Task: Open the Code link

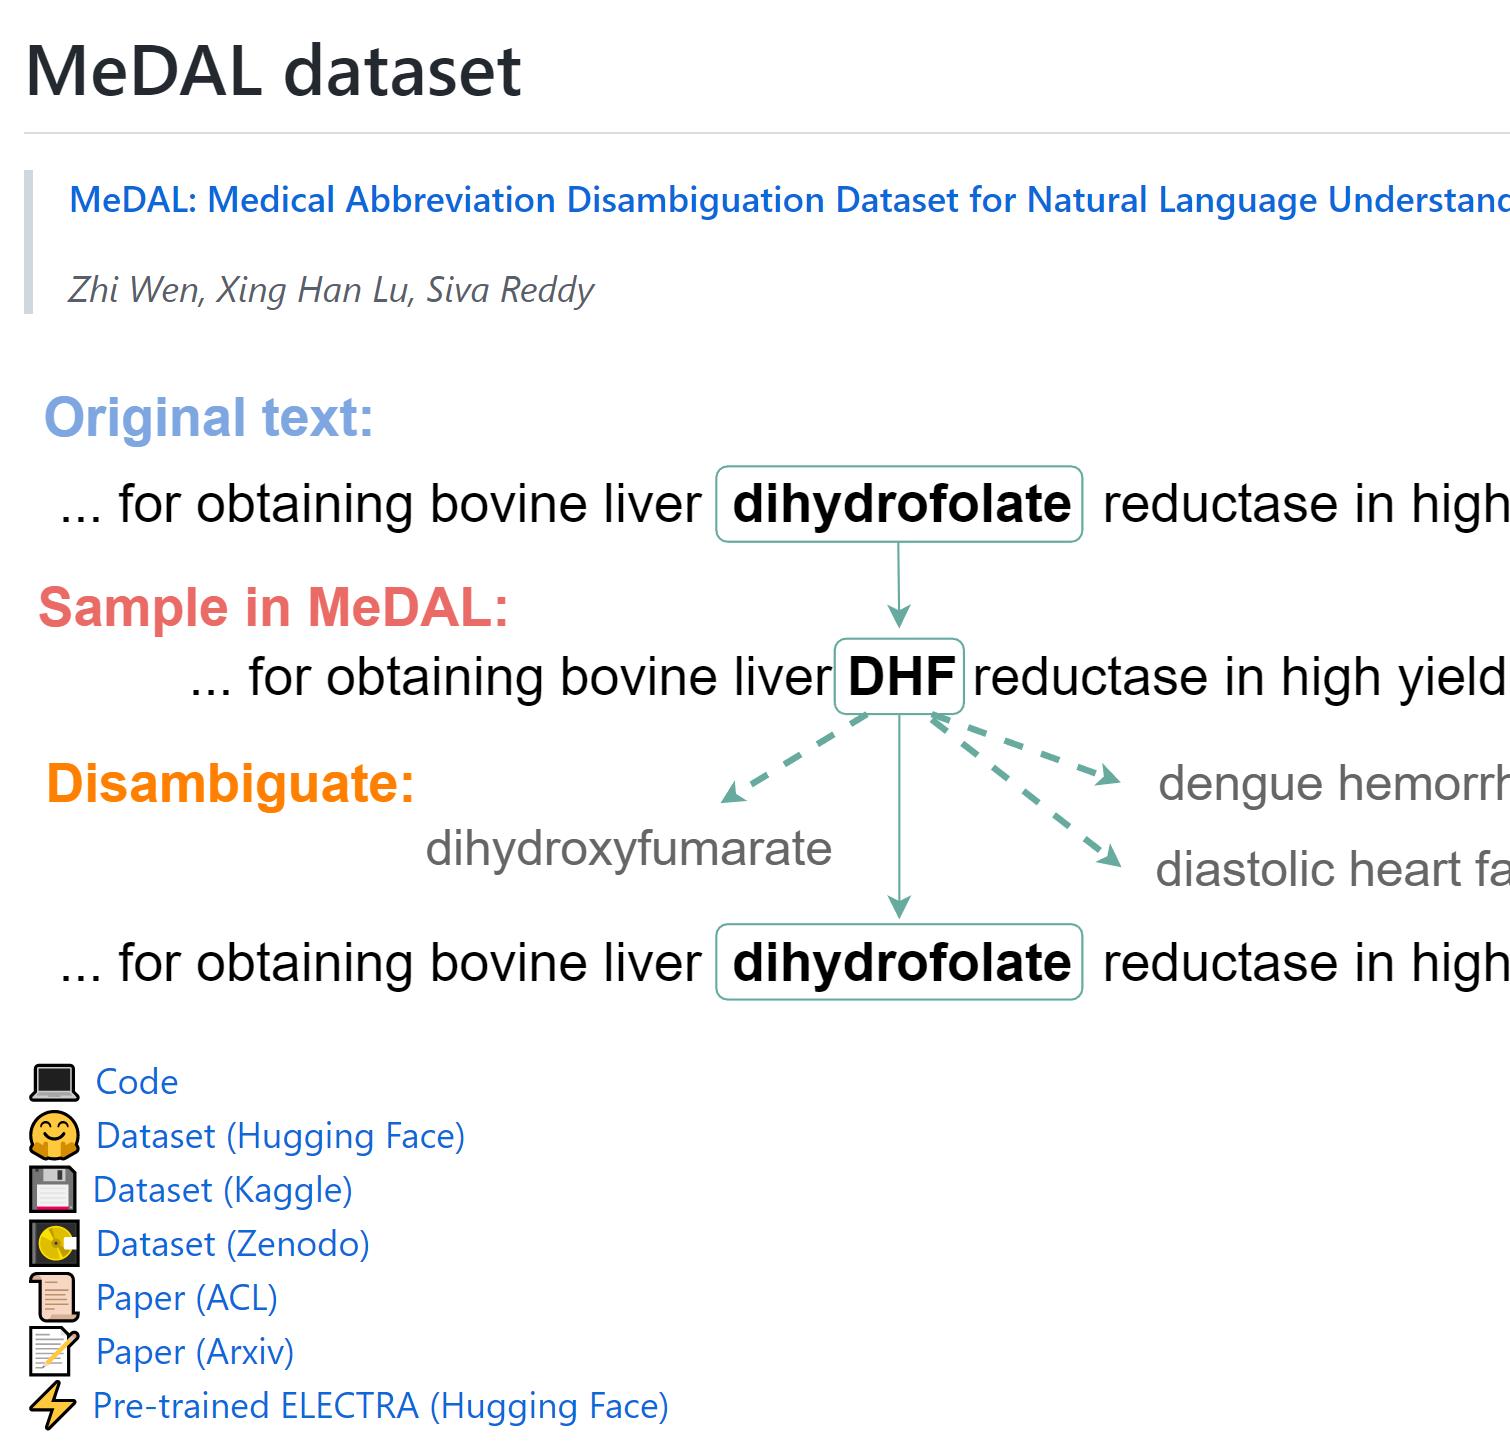Action: pyautogui.click(x=137, y=1082)
